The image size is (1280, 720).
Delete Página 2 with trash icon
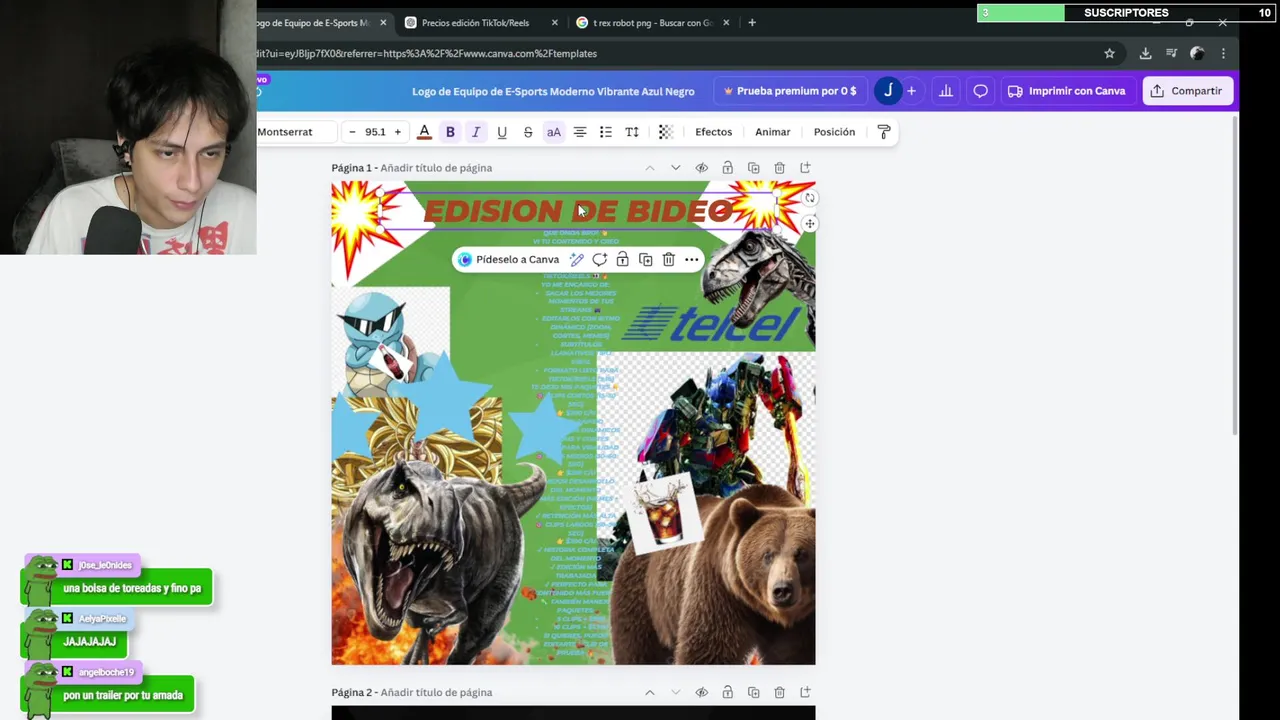click(x=780, y=692)
